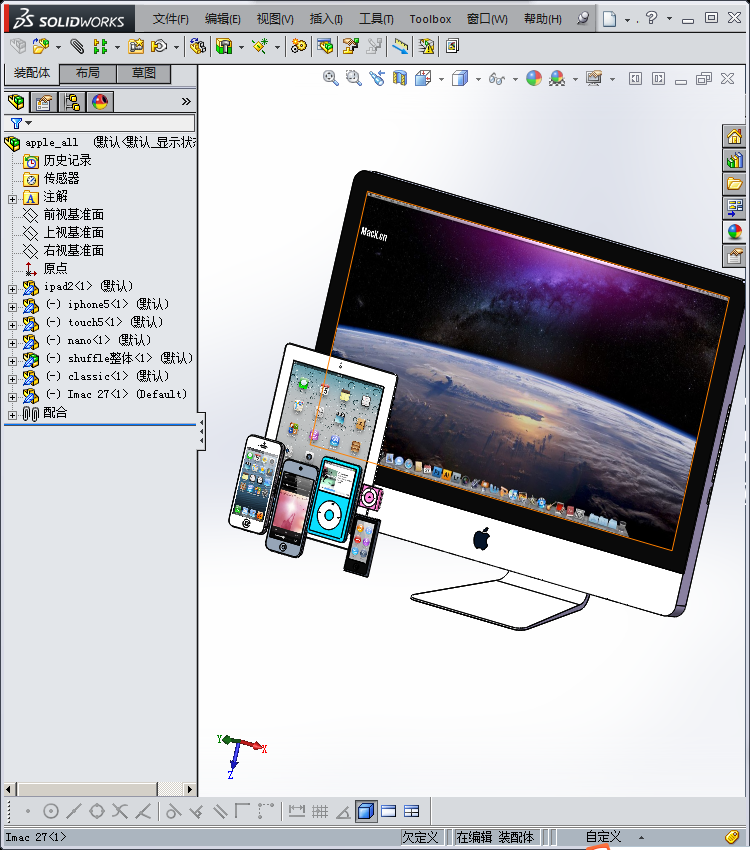Image resolution: width=750 pixels, height=850 pixels.
Task: Click the Appearances task pane color ball
Action: click(x=735, y=231)
